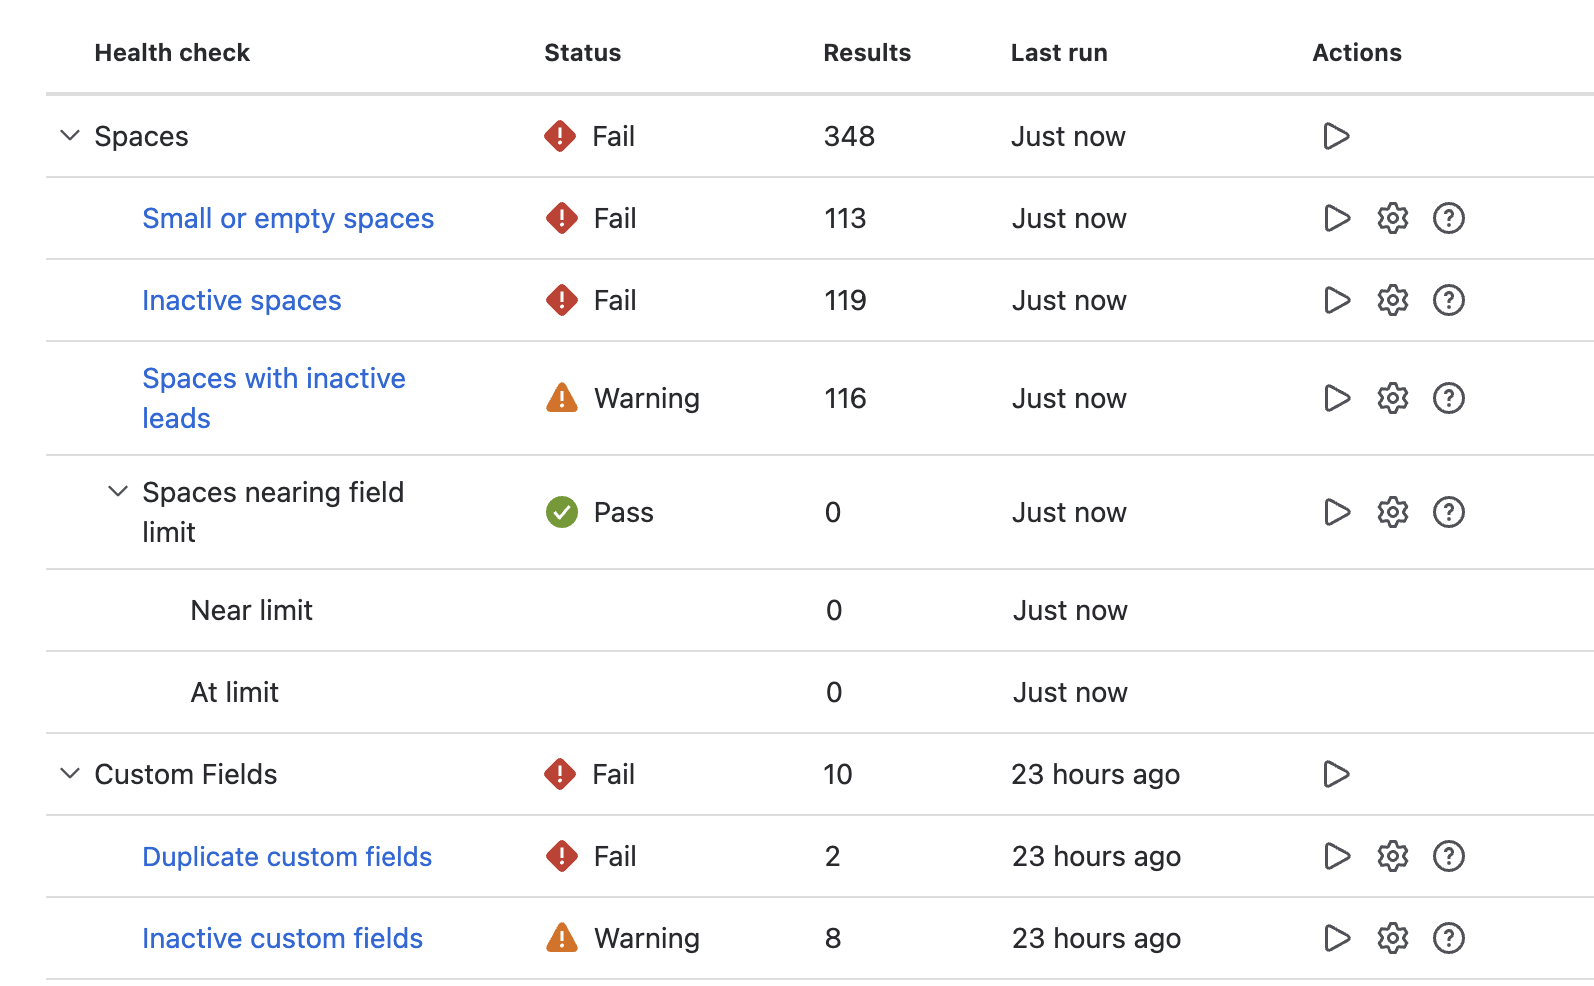
Task: Collapse the Spaces group
Action: pyautogui.click(x=70, y=135)
